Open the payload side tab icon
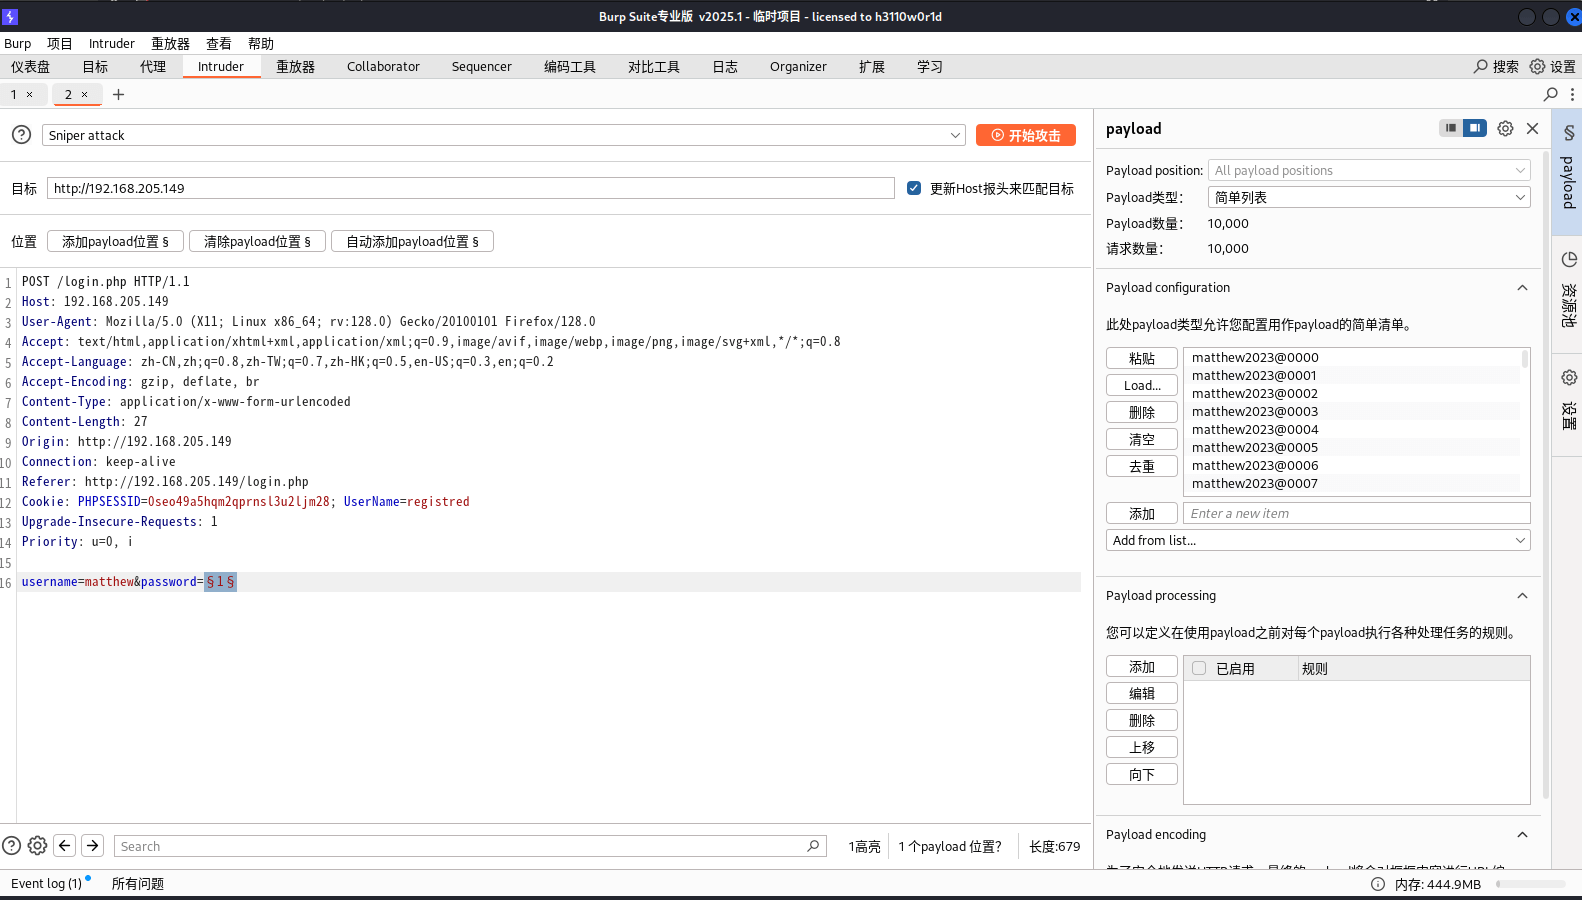Viewport: 1582px width, 900px height. tap(1568, 133)
